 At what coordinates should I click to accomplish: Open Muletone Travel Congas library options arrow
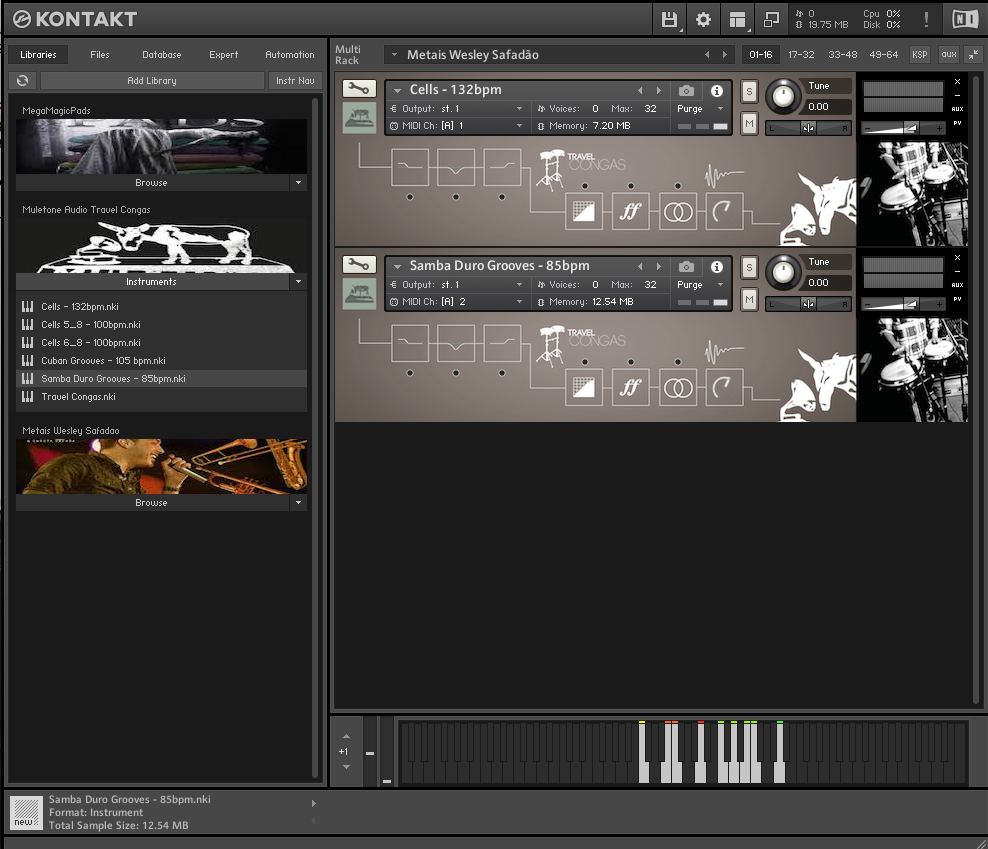pyautogui.click(x=299, y=282)
